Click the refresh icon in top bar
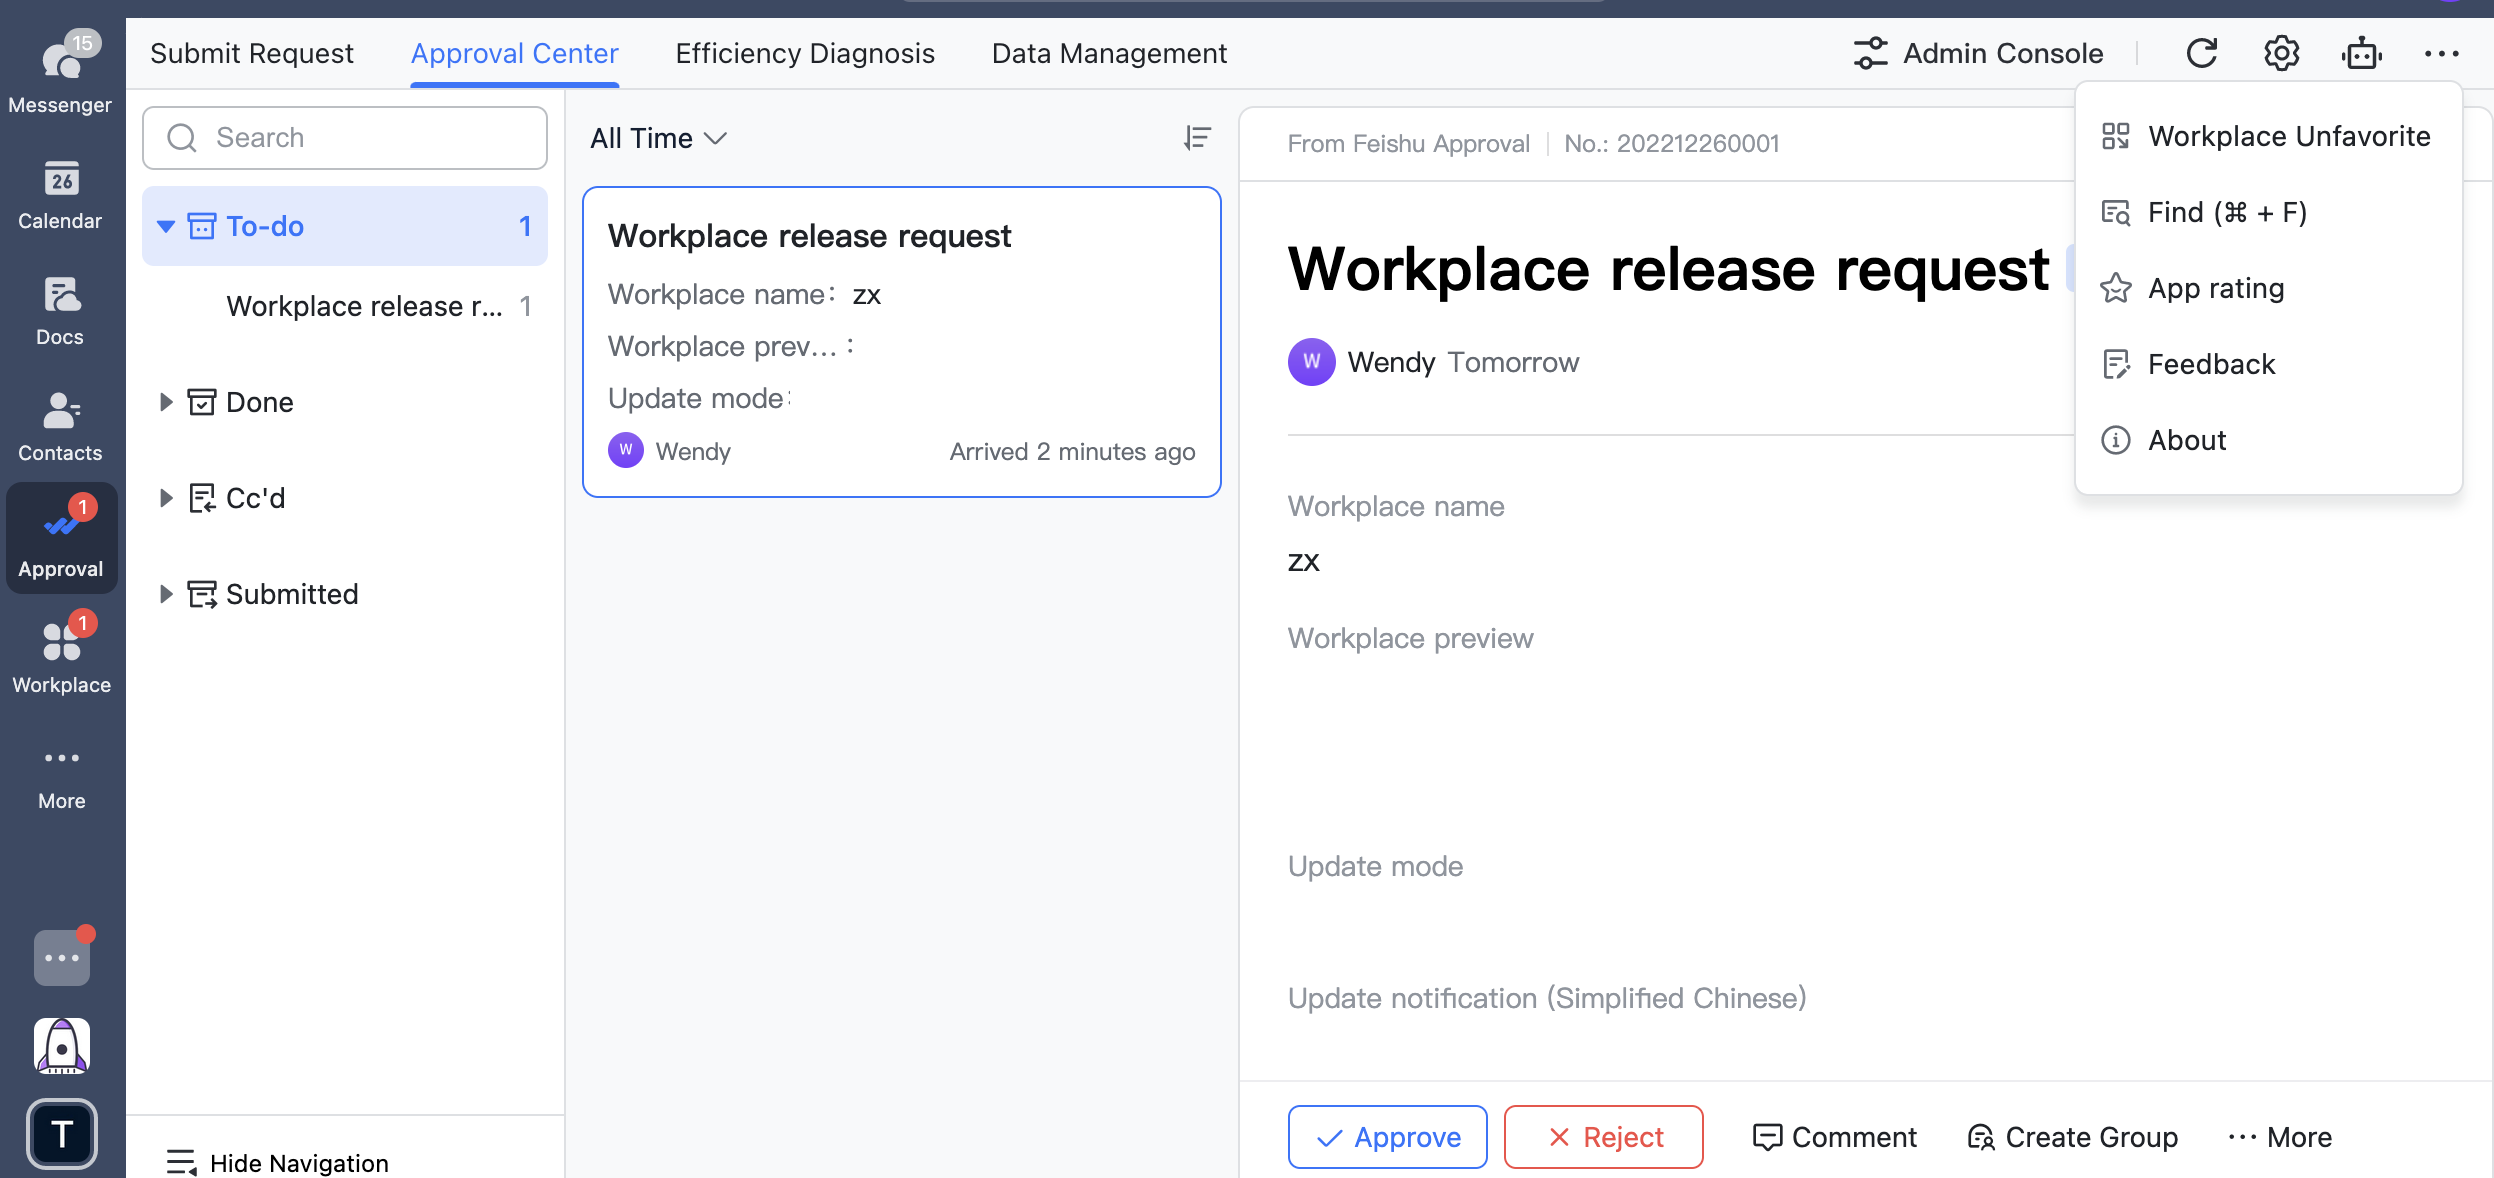 click(2201, 53)
